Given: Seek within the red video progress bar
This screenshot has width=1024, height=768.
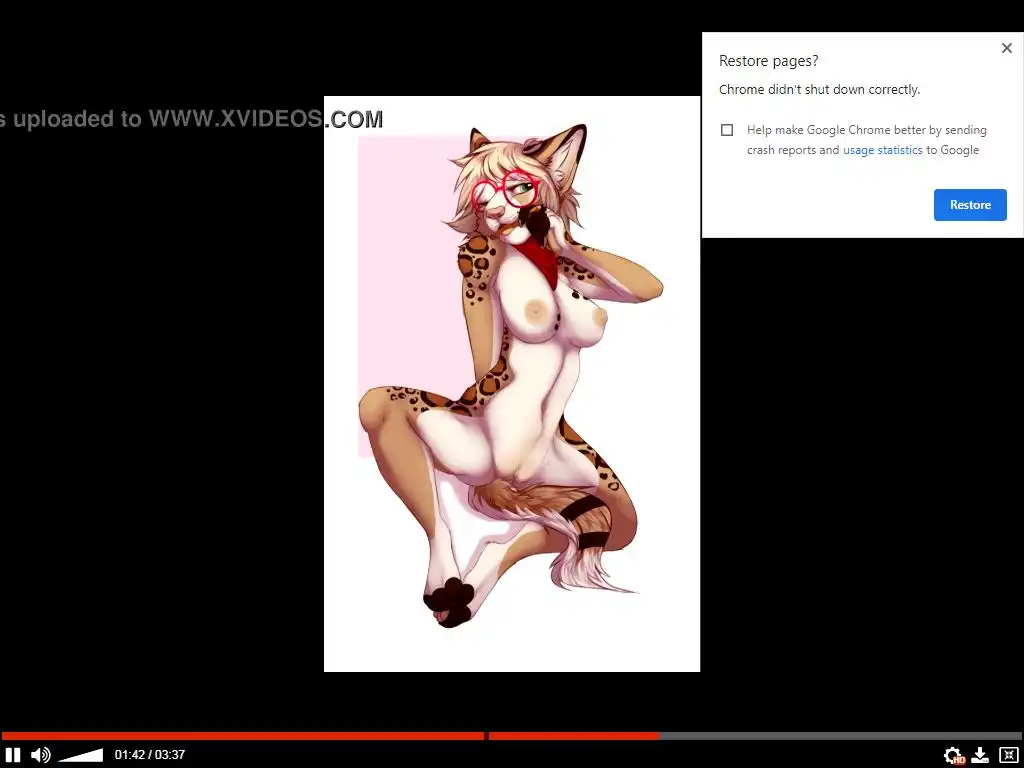Looking at the screenshot, I should click(x=512, y=736).
